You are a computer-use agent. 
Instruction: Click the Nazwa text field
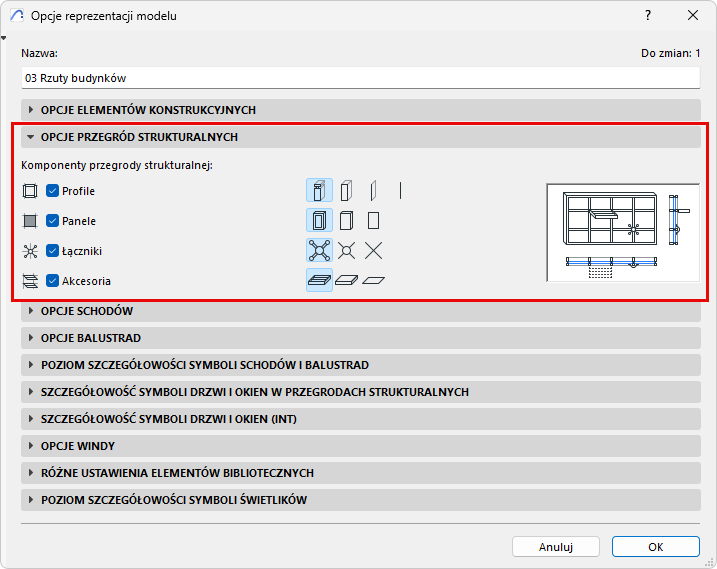click(x=360, y=78)
